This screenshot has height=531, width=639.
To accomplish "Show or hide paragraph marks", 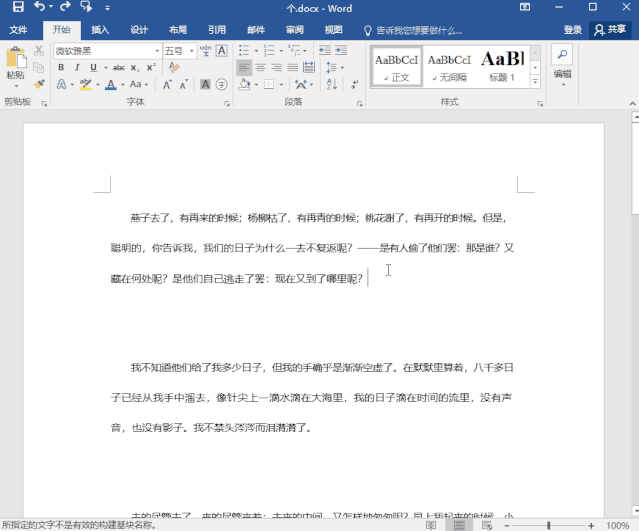I will 355,84.
